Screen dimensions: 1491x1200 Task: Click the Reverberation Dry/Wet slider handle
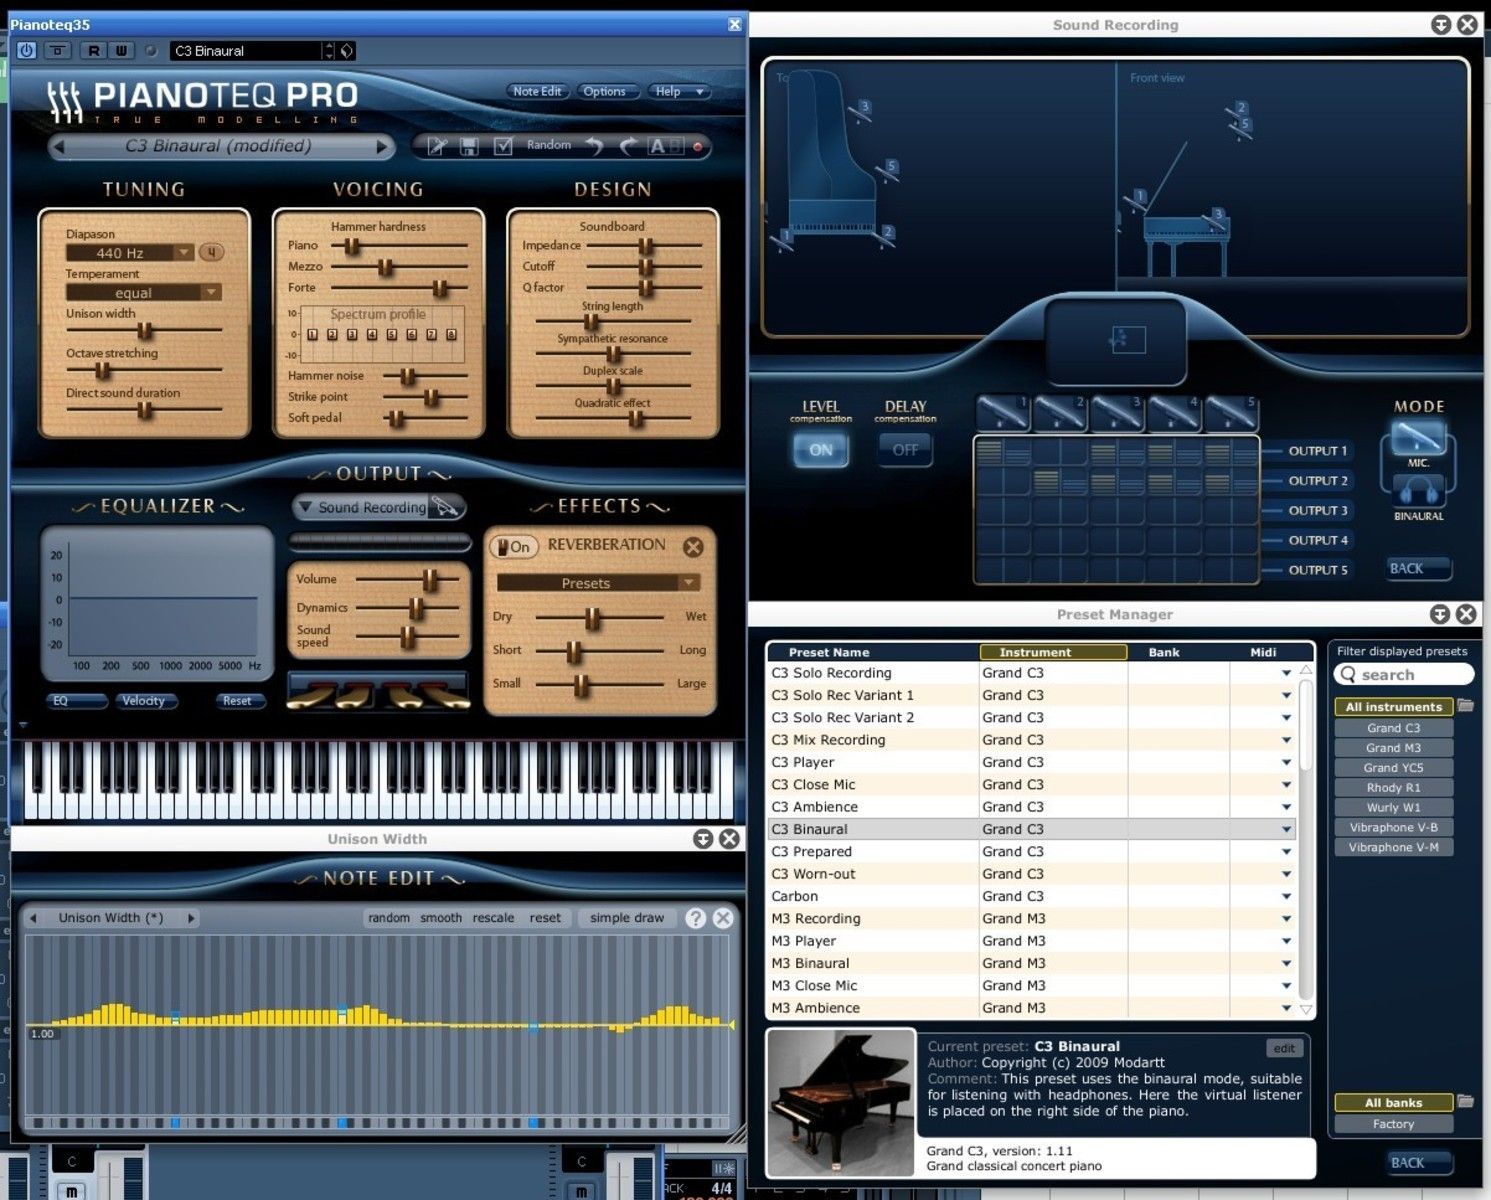coord(593,617)
